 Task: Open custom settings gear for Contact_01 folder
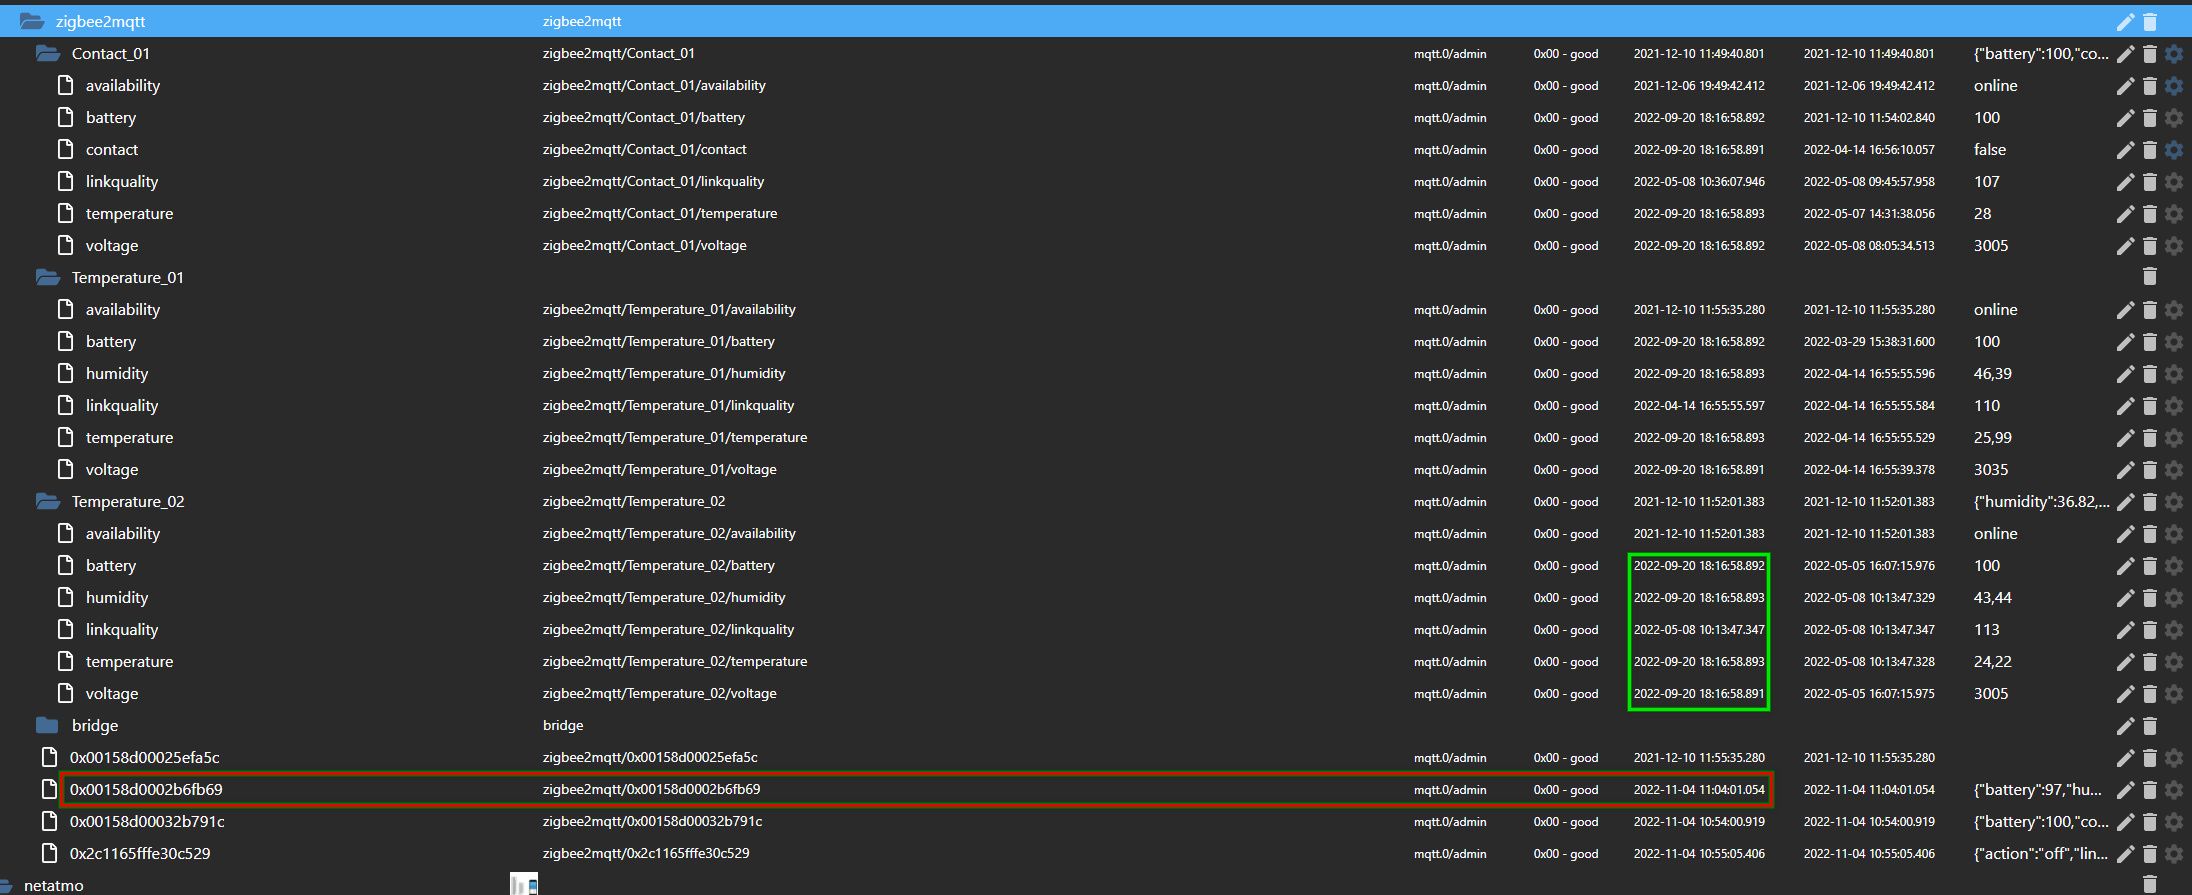pyautogui.click(x=2174, y=54)
